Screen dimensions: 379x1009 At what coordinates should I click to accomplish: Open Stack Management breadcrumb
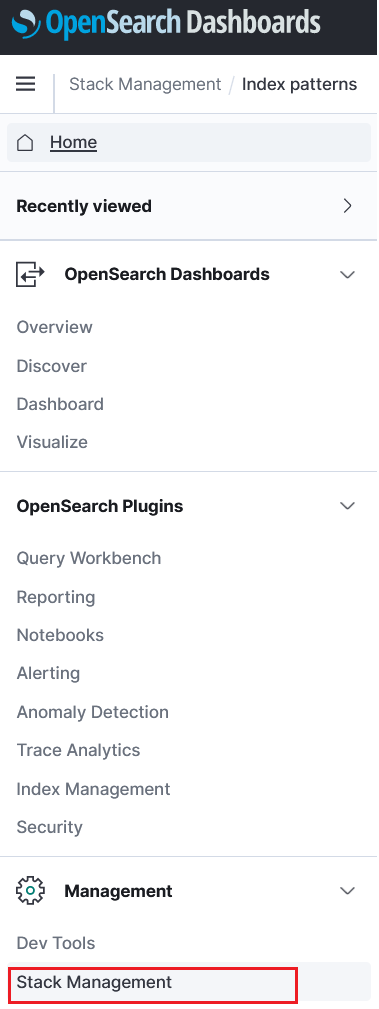pos(145,84)
